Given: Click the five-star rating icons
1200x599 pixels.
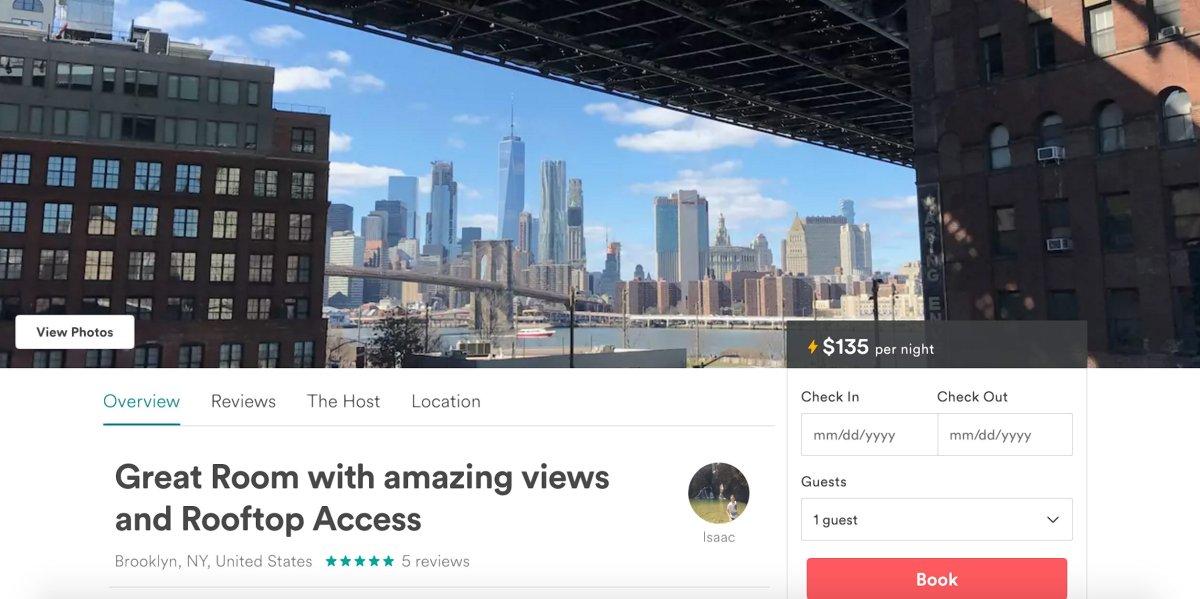Looking at the screenshot, I should click(x=360, y=561).
